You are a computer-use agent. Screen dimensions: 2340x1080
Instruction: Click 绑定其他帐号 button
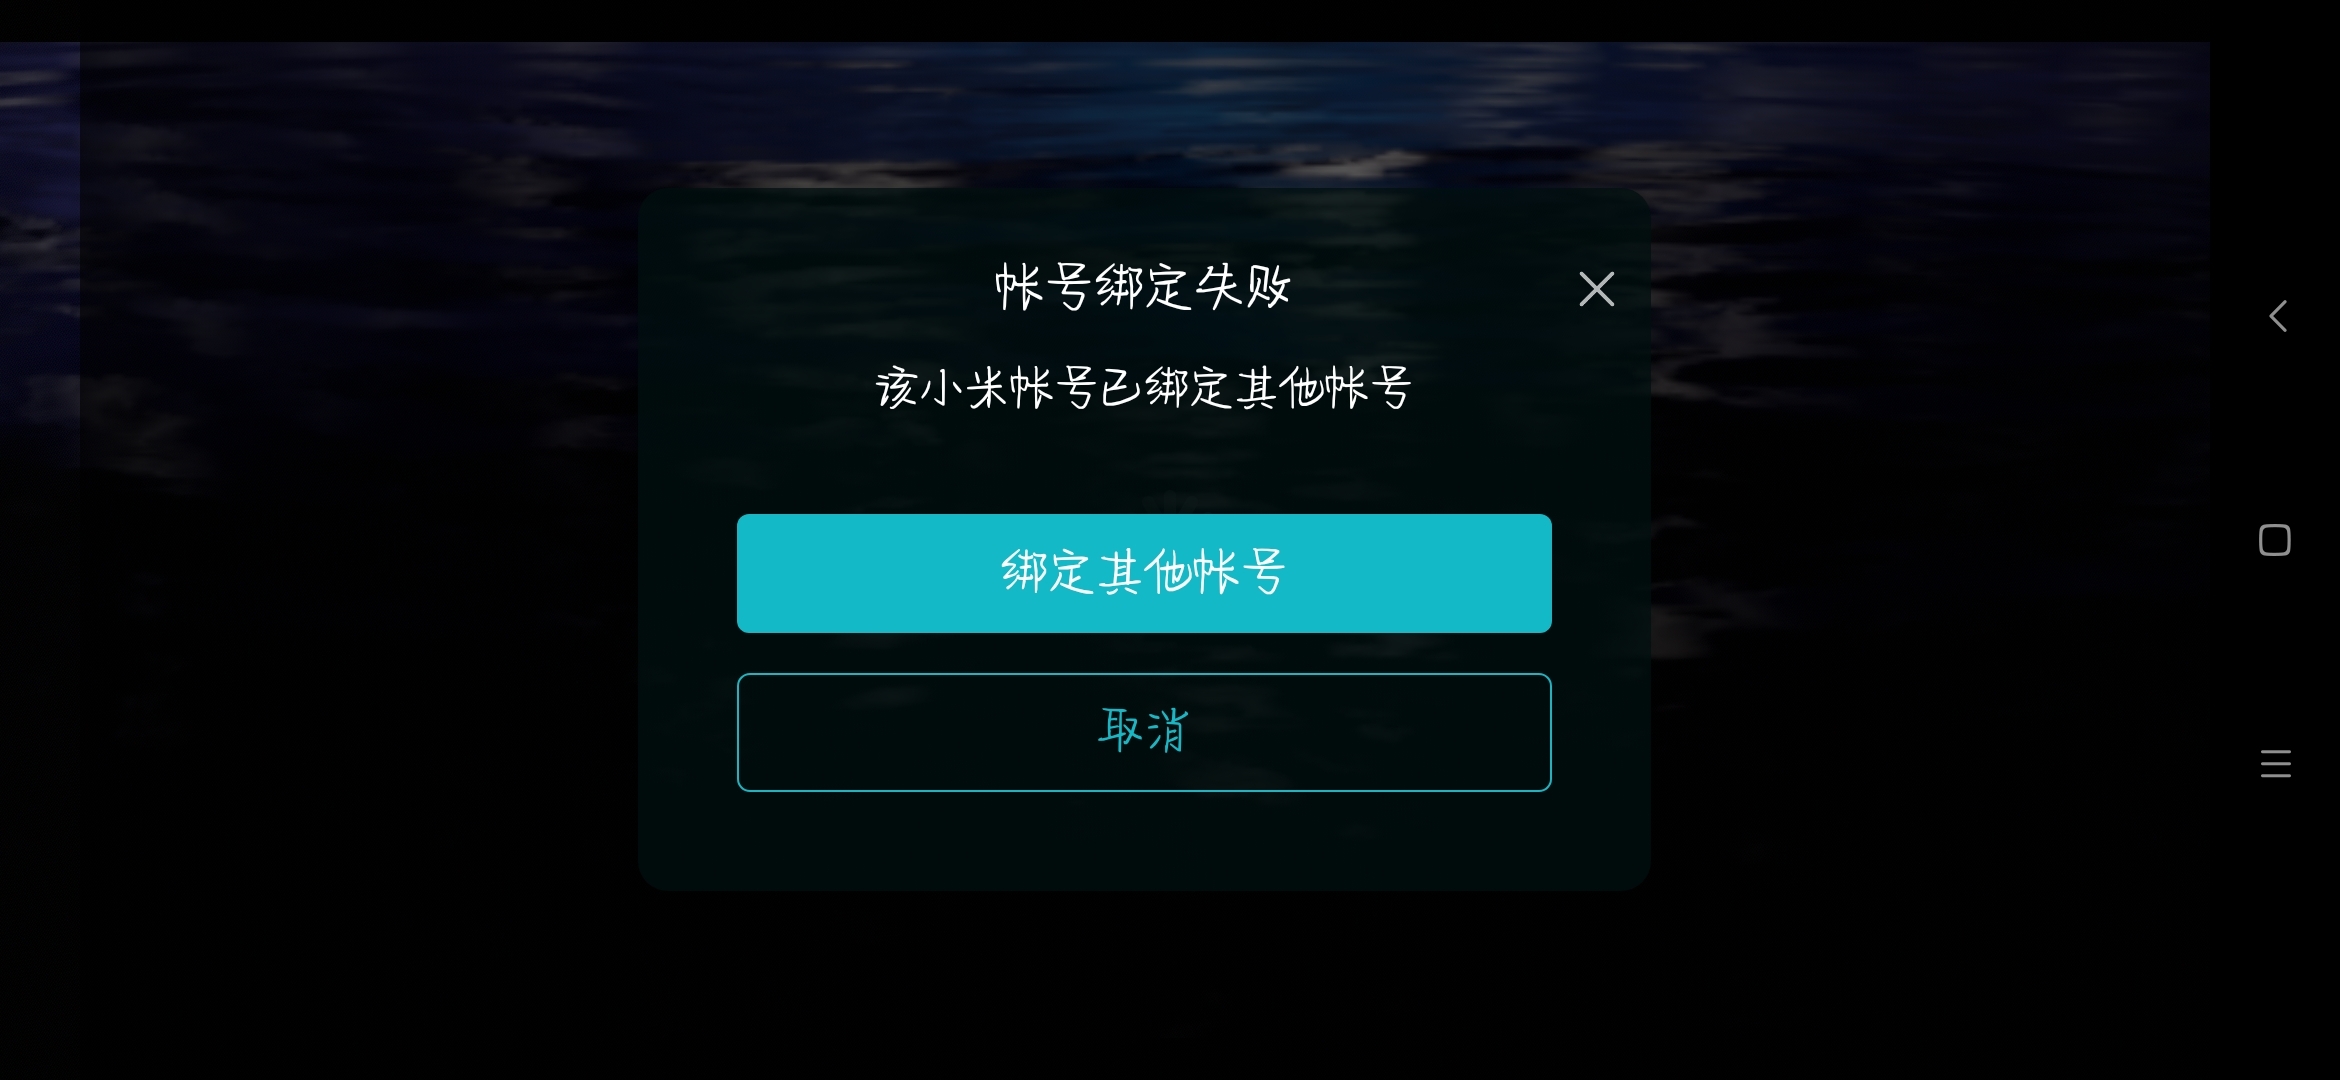pyautogui.click(x=1143, y=573)
